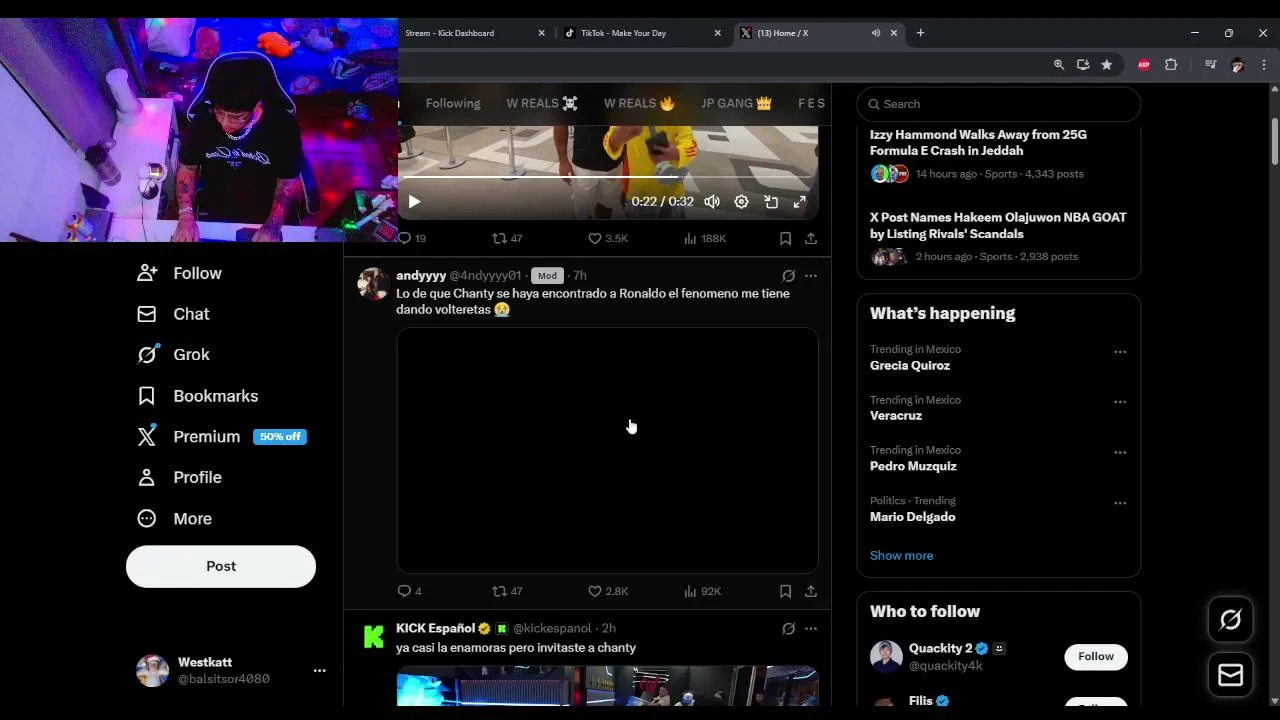1280x720 pixels.
Task: Switch to W REALS skull tab
Action: coord(542,103)
